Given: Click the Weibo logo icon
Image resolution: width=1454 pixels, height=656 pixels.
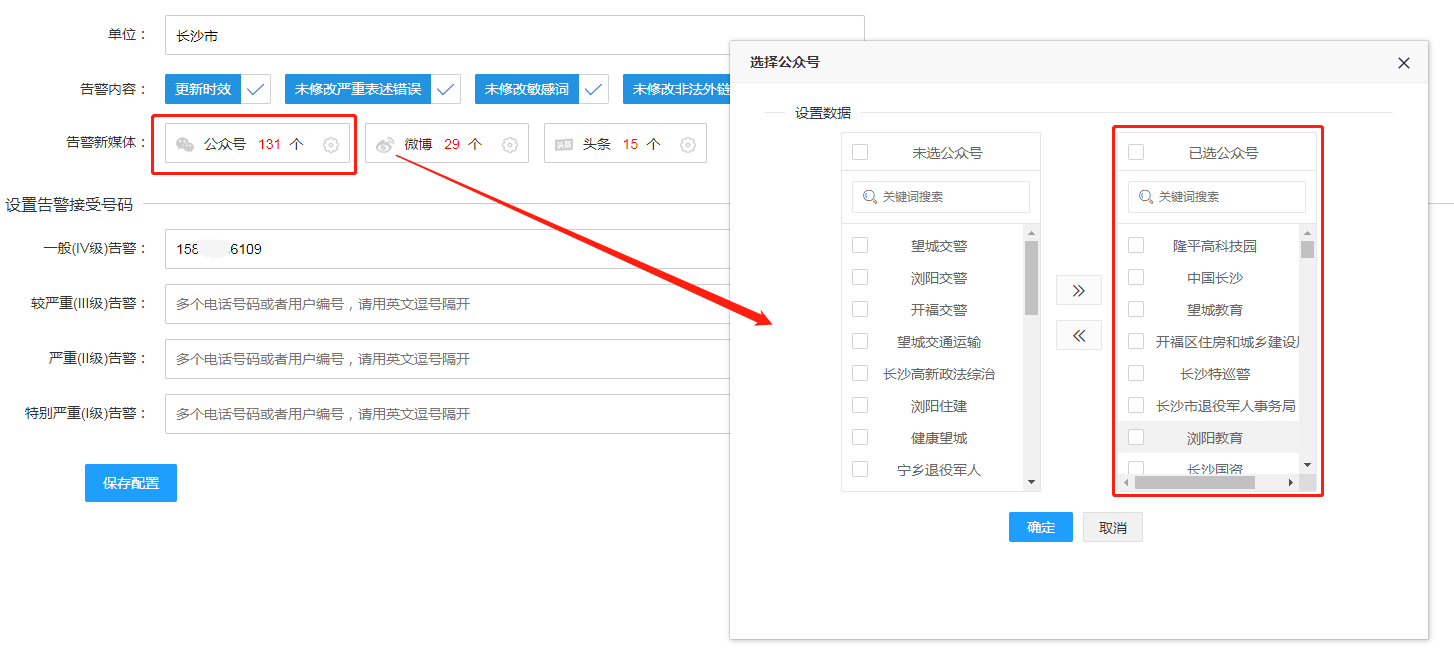Looking at the screenshot, I should 385,145.
